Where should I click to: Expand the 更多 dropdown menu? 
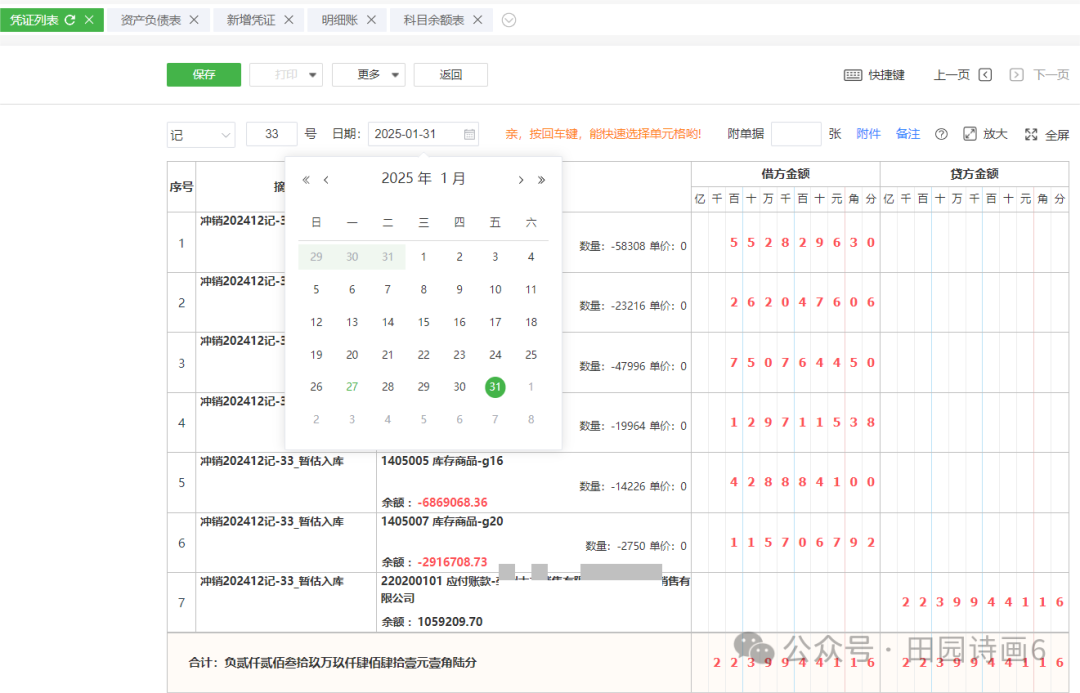click(x=396, y=75)
